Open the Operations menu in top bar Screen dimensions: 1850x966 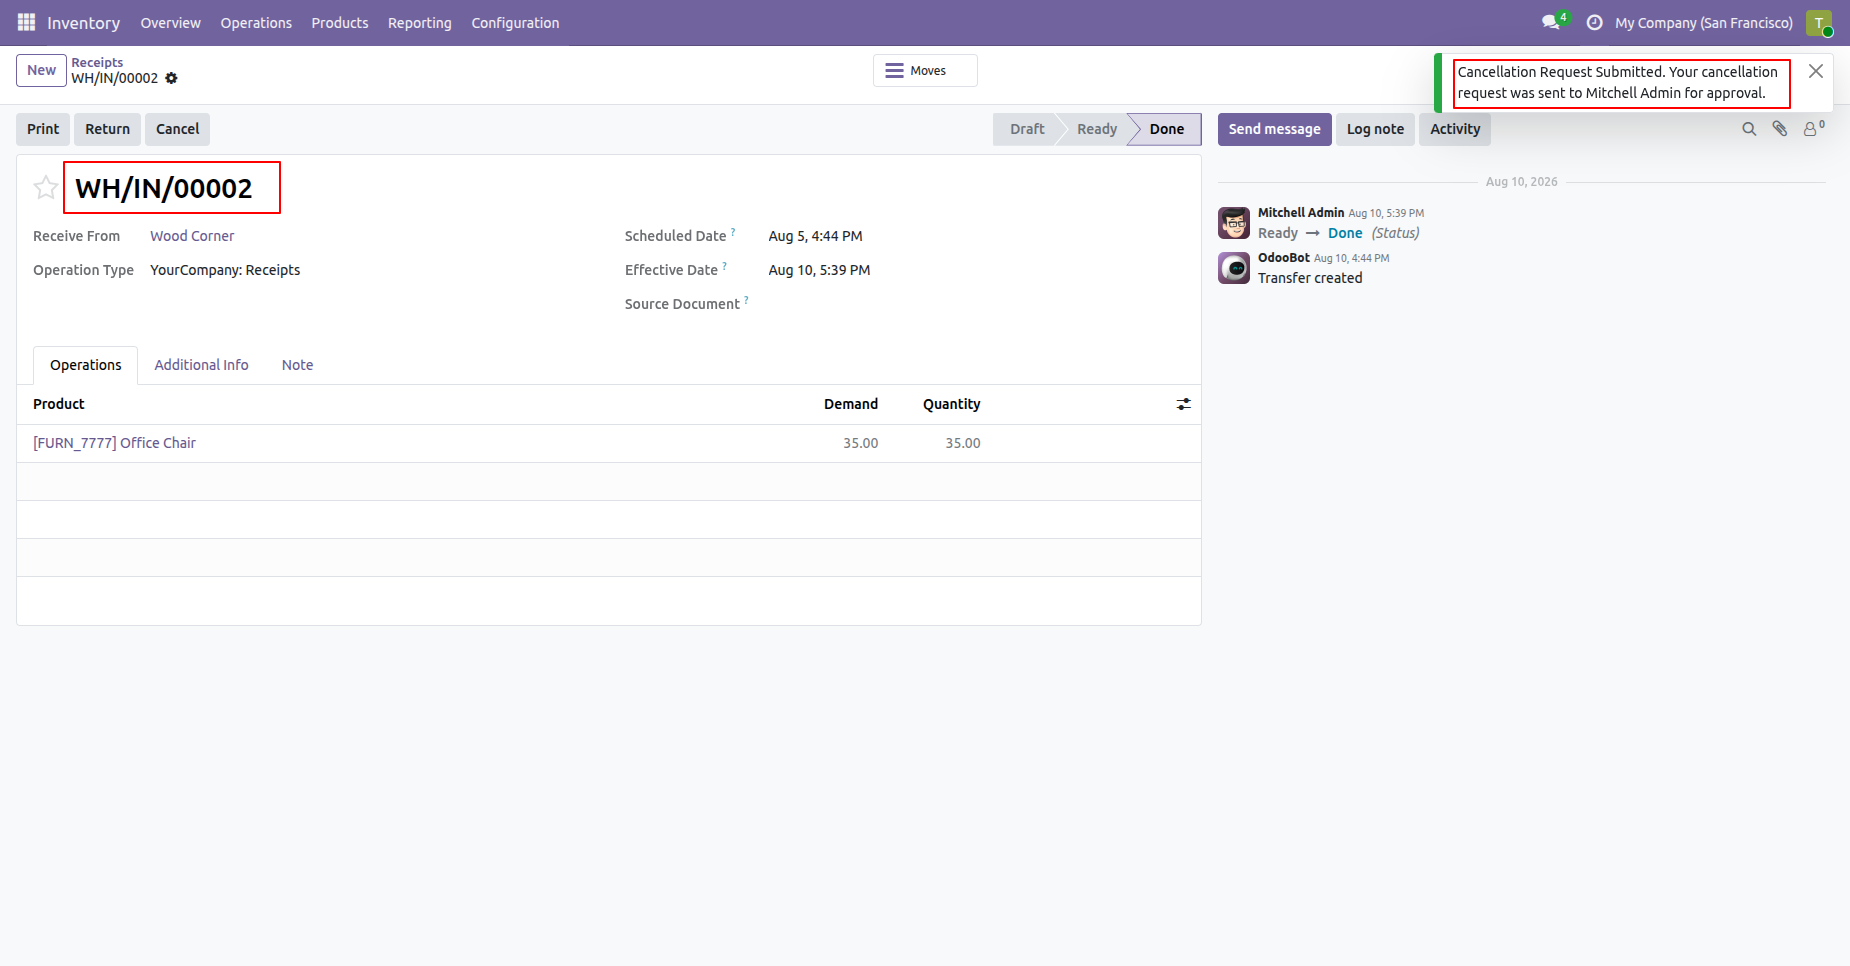click(x=256, y=22)
